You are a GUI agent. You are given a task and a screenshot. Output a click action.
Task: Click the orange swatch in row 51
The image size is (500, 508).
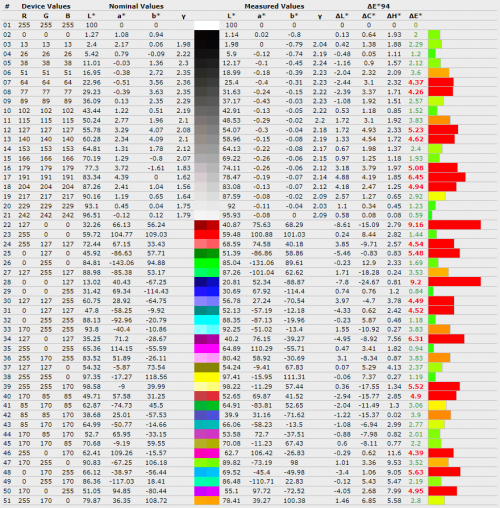click(x=207, y=500)
